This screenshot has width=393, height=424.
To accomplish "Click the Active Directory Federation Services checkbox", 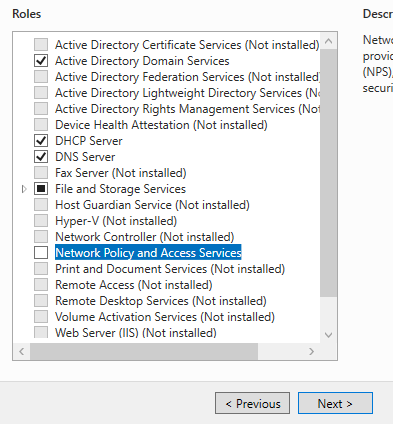I will [41, 77].
